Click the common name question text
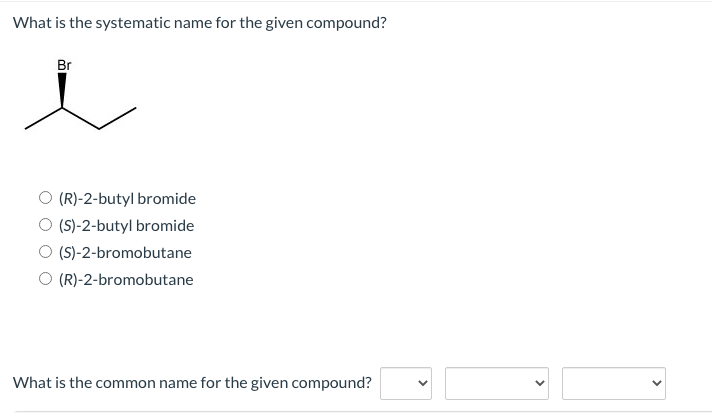712x413 pixels. click(x=192, y=383)
